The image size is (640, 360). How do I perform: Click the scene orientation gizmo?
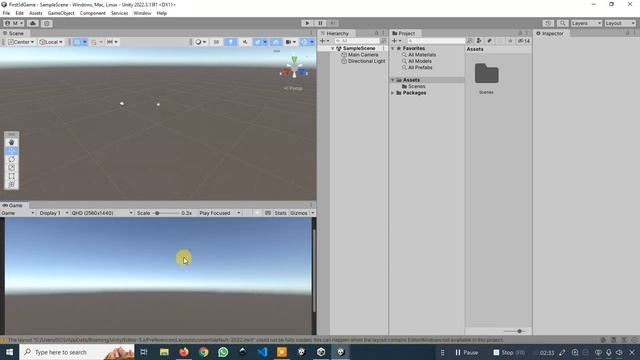click(294, 69)
